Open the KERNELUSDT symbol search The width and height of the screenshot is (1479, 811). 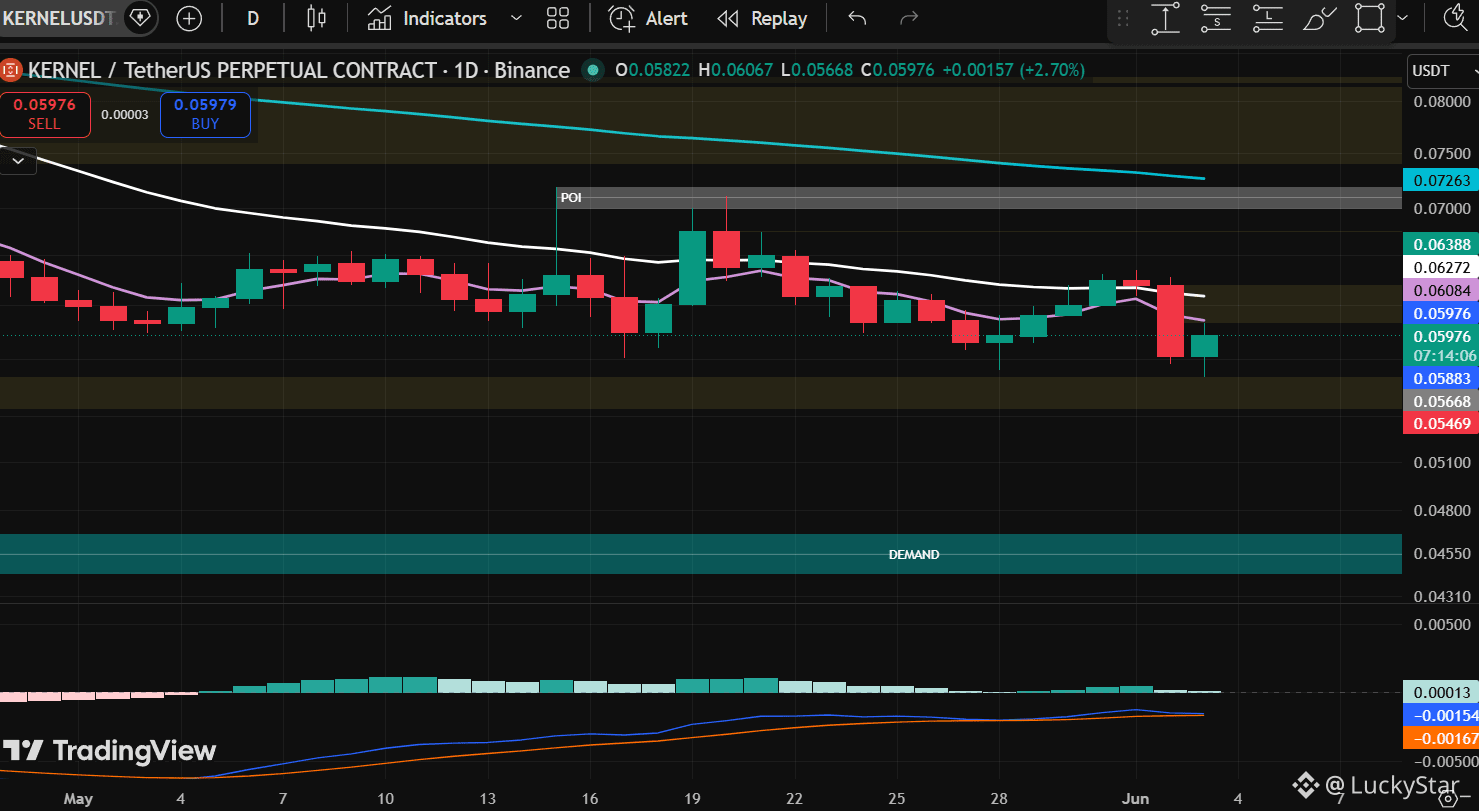pyautogui.click(x=58, y=18)
